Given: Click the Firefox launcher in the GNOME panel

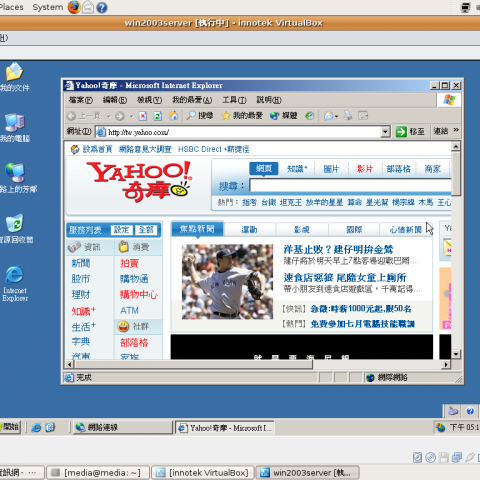Looking at the screenshot, I should coord(74,7).
